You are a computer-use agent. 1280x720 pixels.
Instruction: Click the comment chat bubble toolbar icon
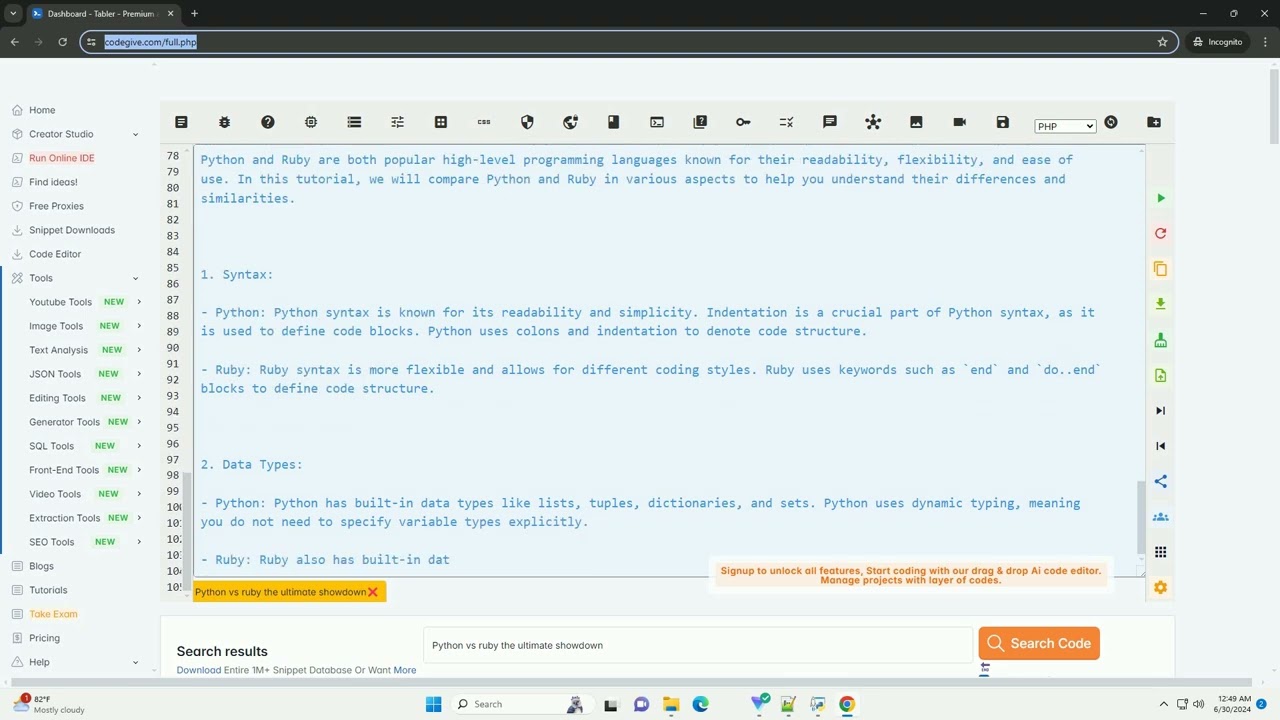(830, 122)
